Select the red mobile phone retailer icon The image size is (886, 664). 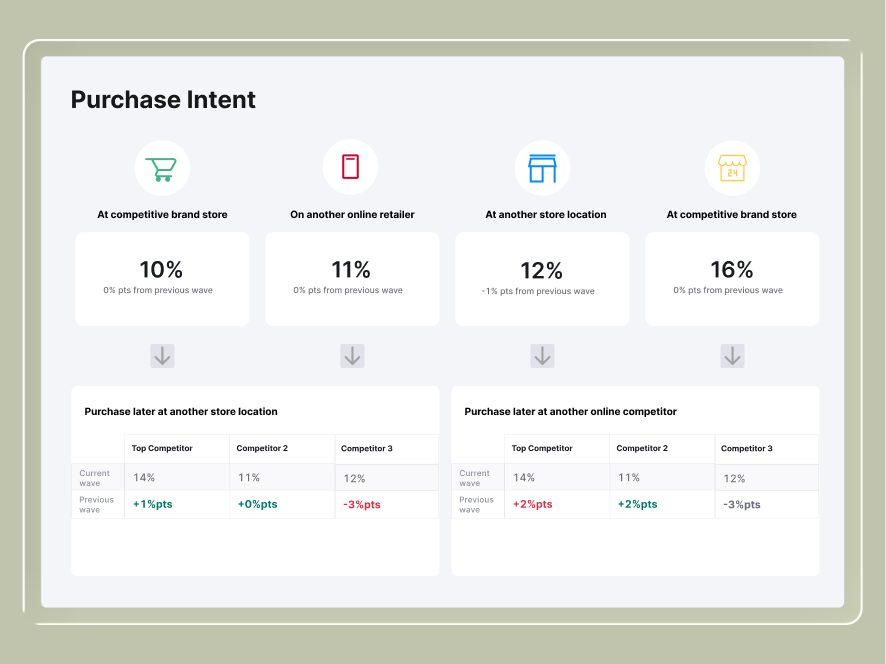[x=351, y=167]
